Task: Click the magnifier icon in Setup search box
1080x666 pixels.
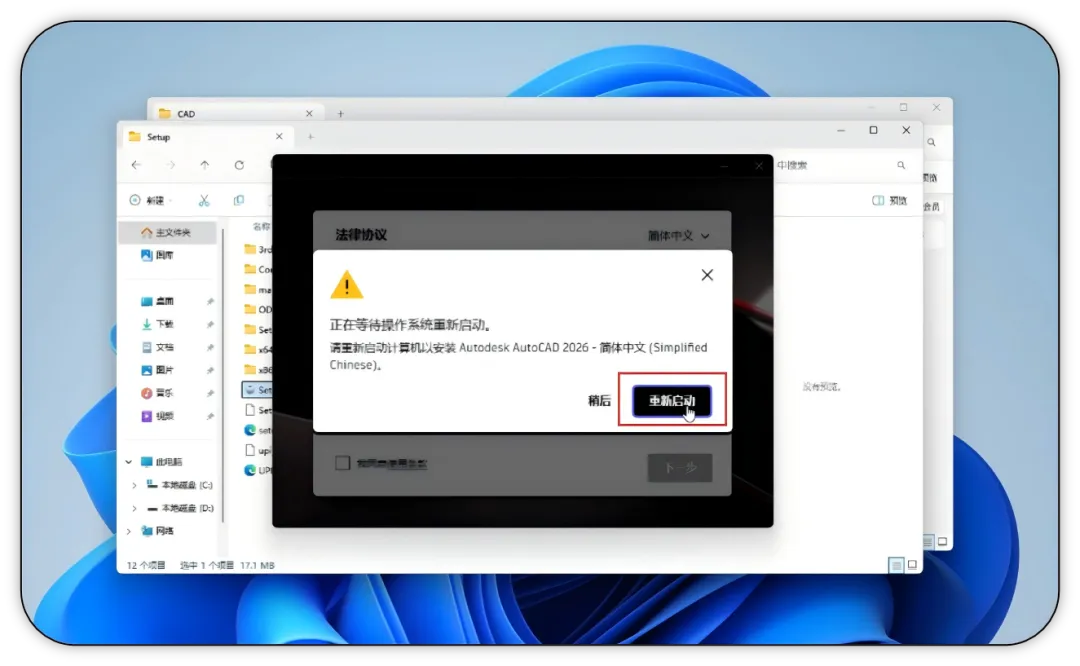Action: point(901,165)
